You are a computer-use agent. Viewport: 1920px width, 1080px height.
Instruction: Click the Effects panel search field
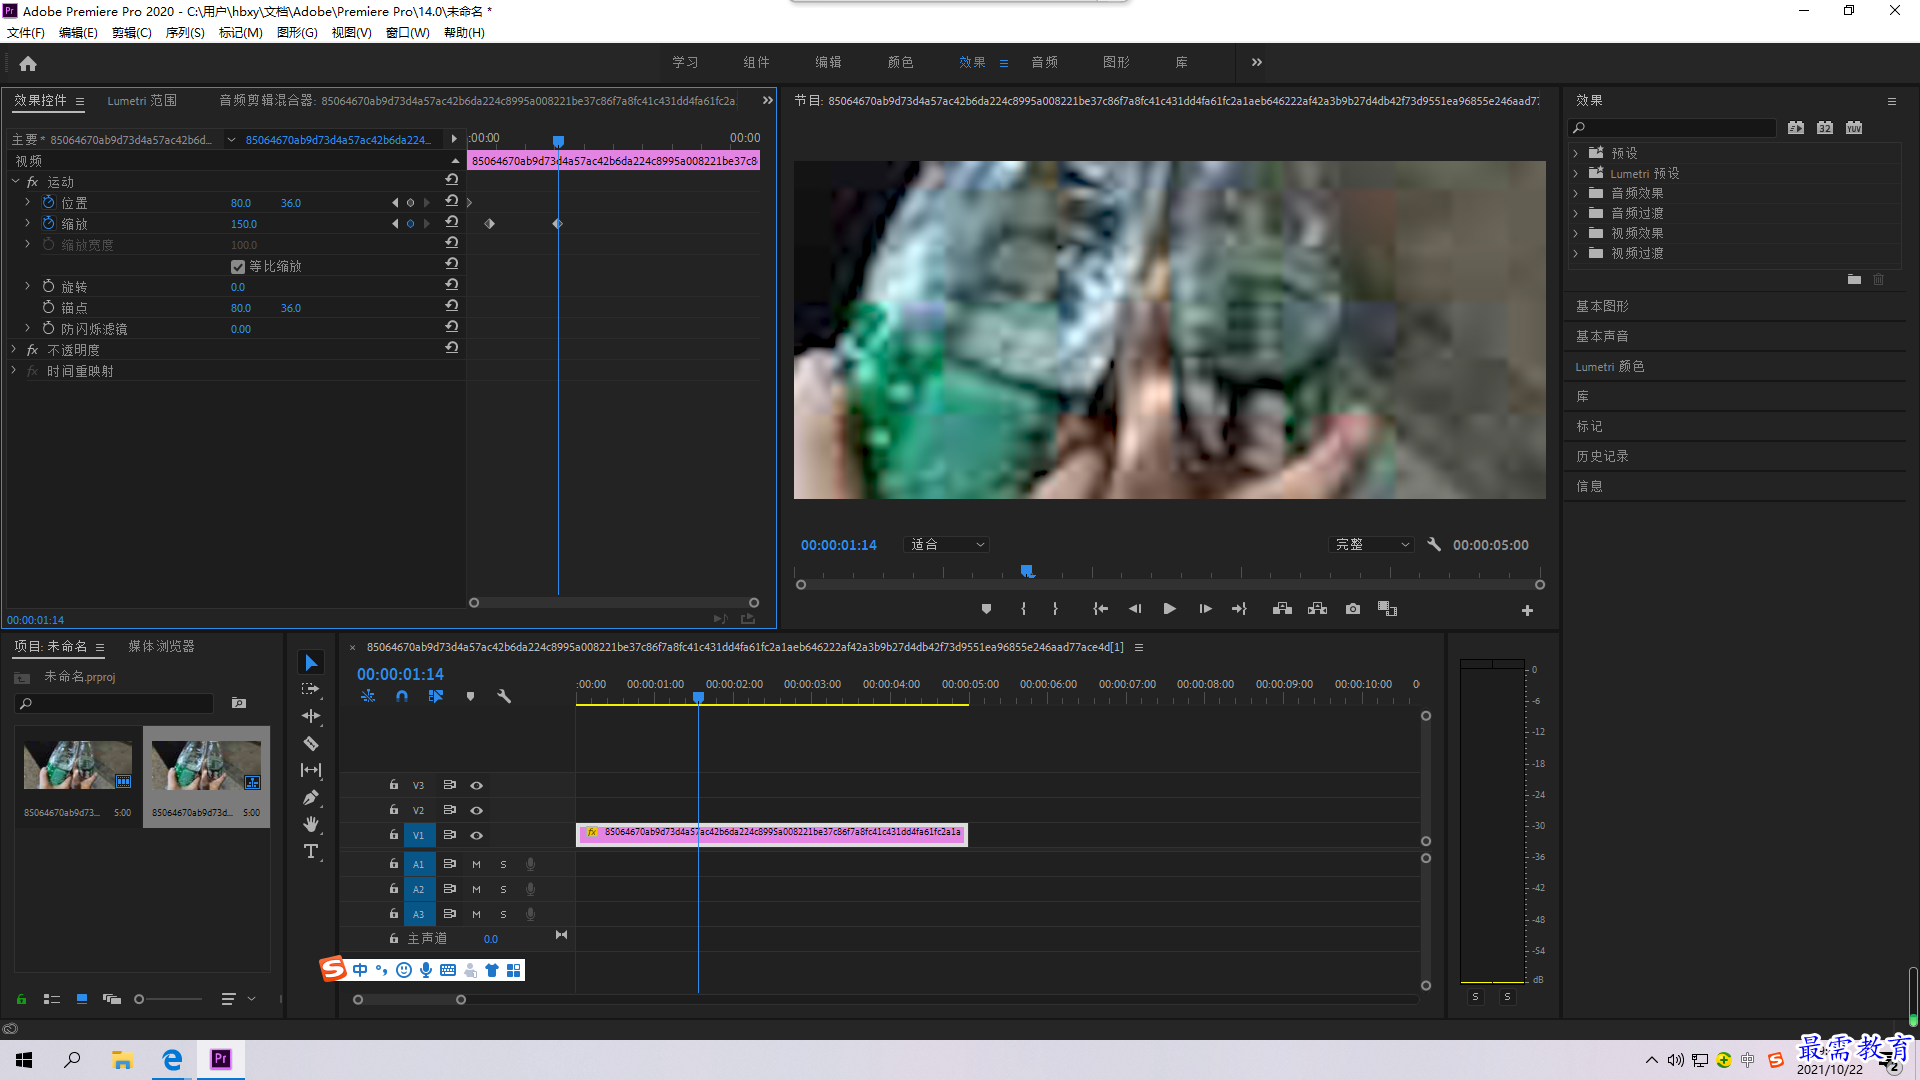point(1672,127)
